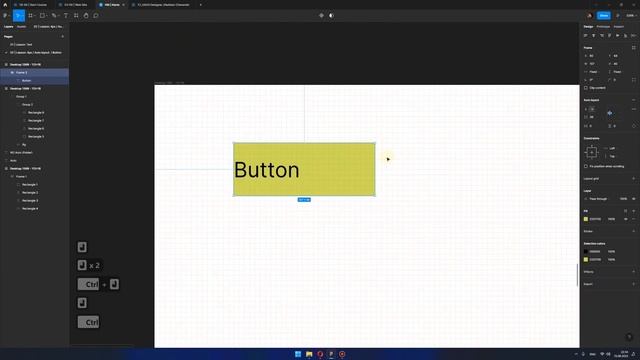Screen dimensions: 640x360
Task: Click align top icon in Design panel
Action: pos(609,36)
